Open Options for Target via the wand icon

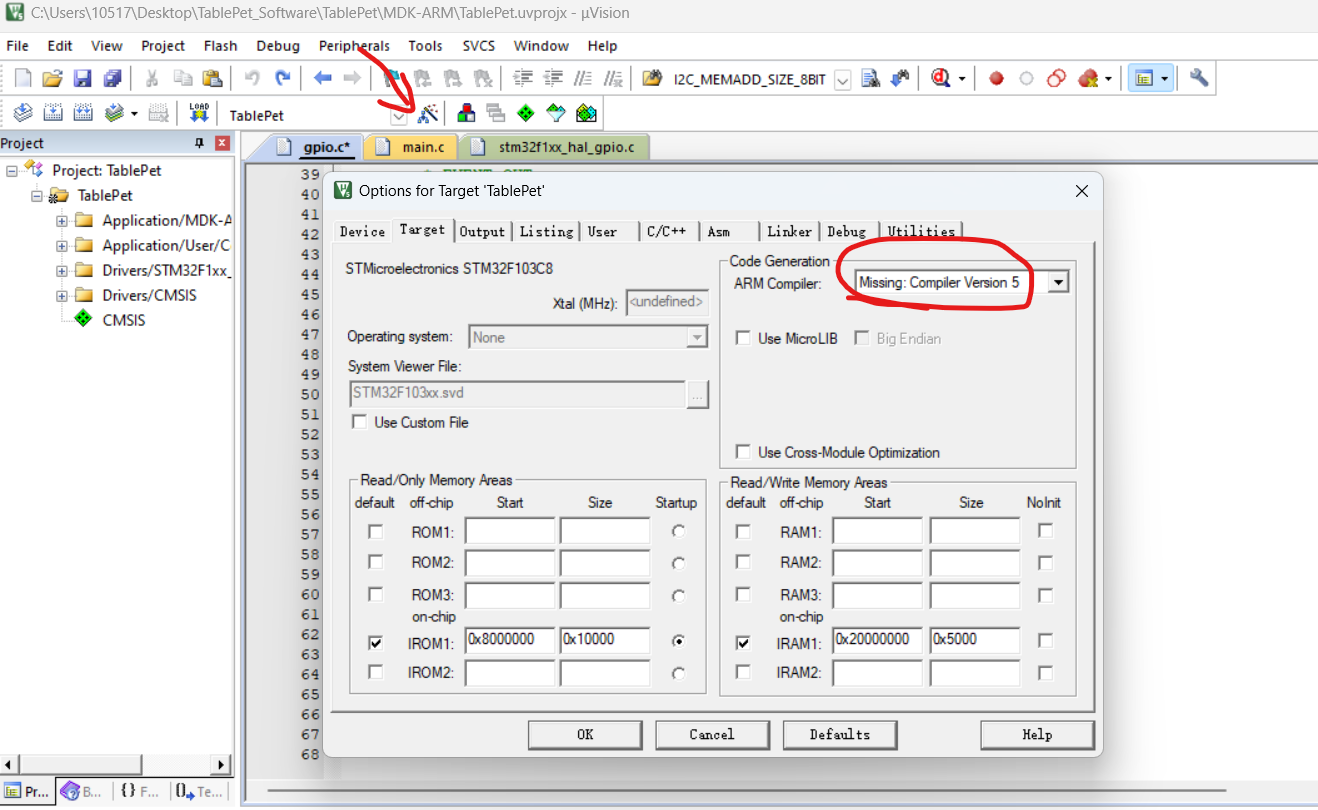click(428, 113)
